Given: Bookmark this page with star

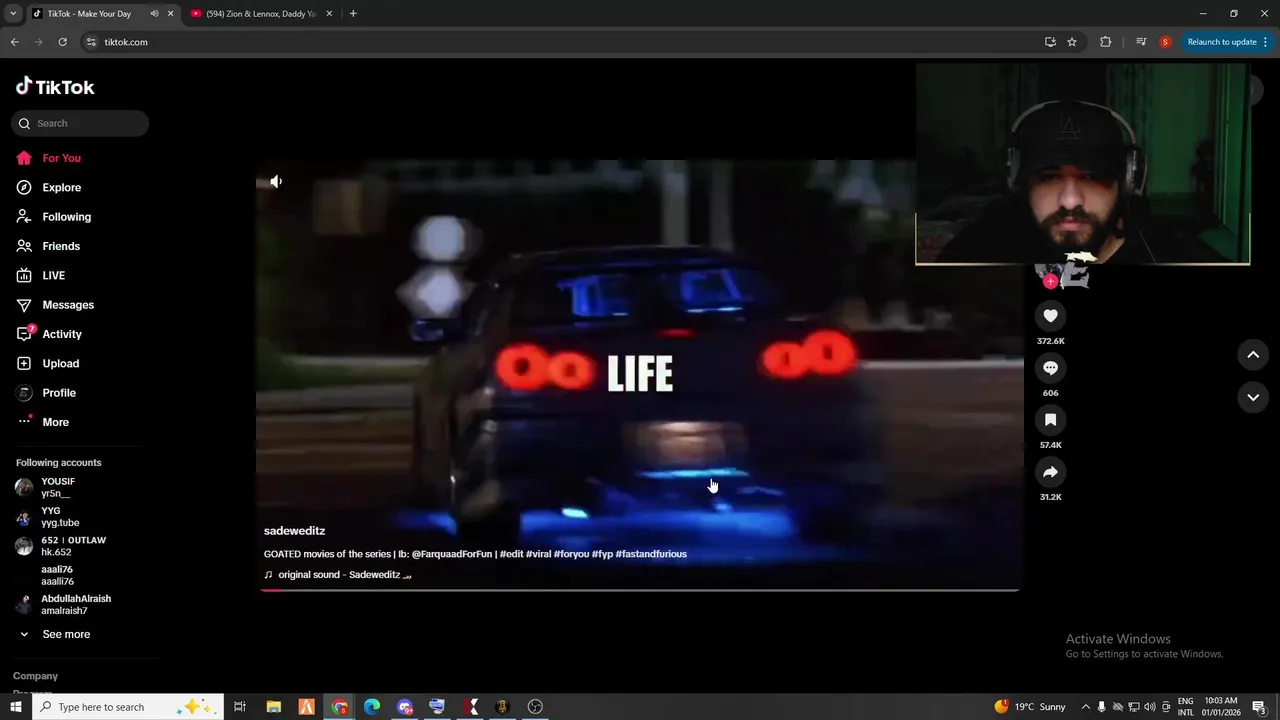Looking at the screenshot, I should click(x=1072, y=42).
